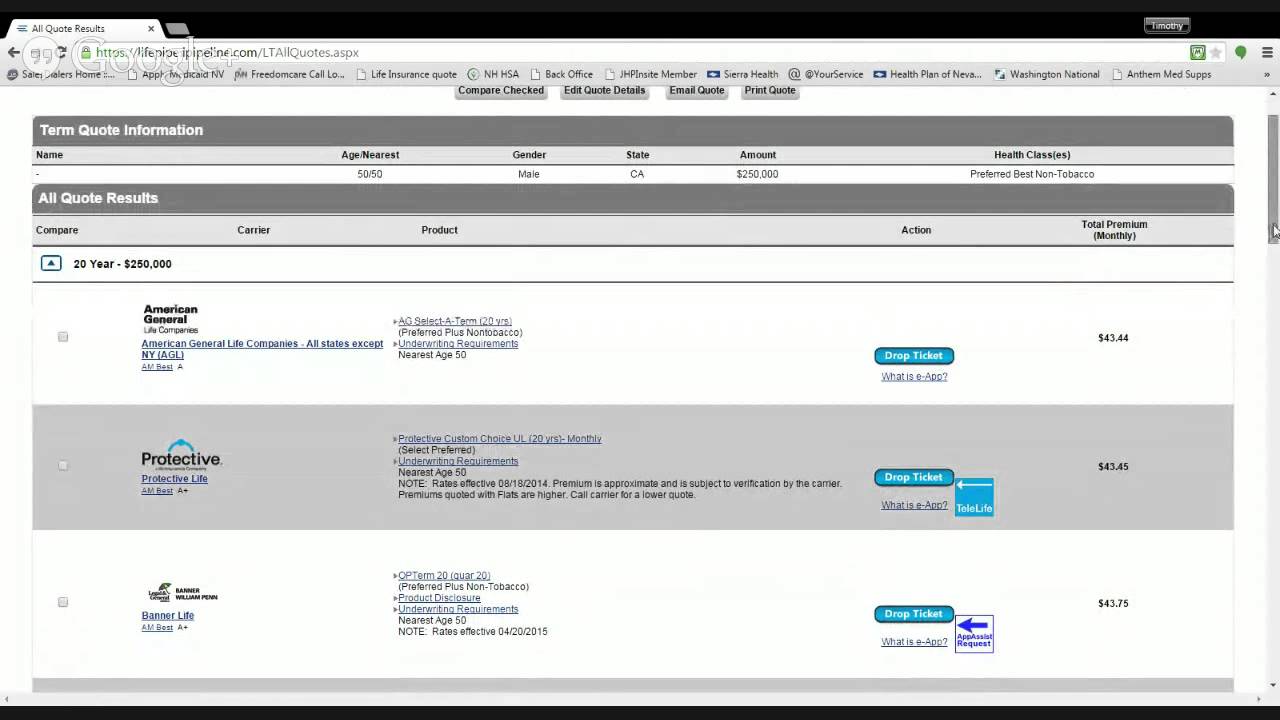Viewport: 1280px width, 720px height.
Task: Open What is e-App? in American General row
Action: pyautogui.click(x=914, y=377)
